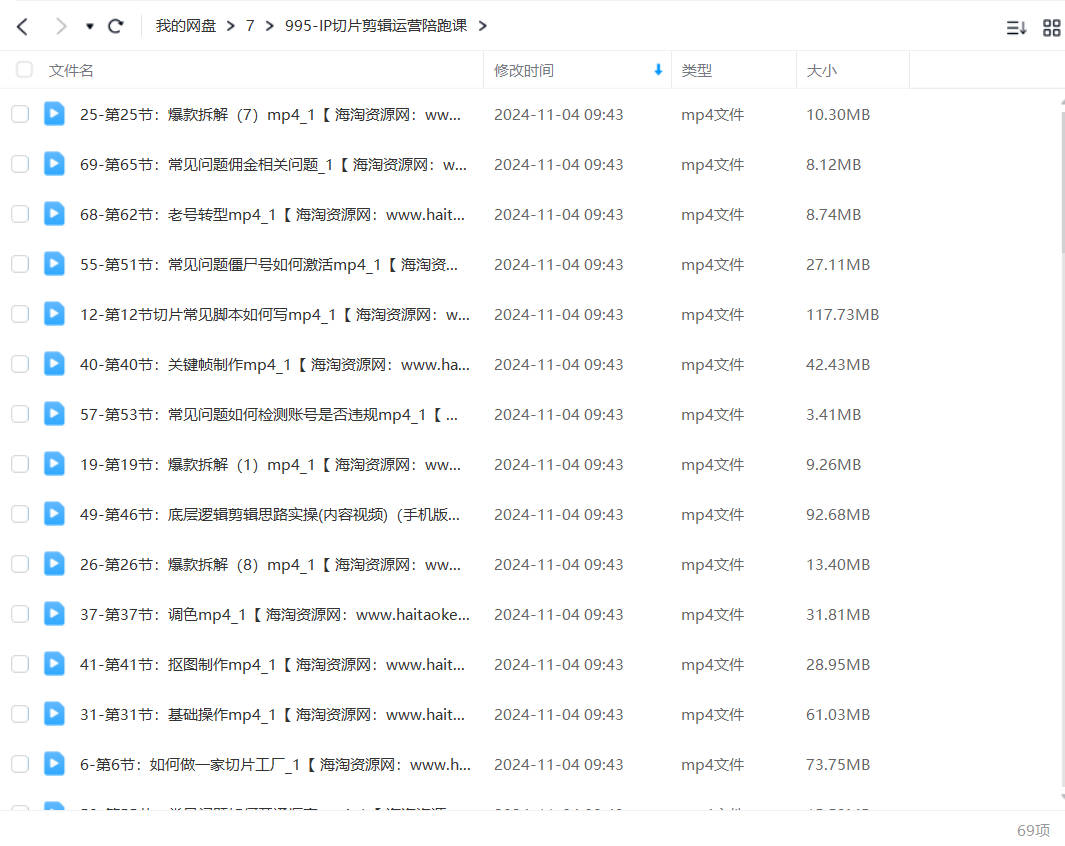Click video icon of 57-第53节 检测账号是否违规
The width and height of the screenshot is (1065, 846).
[x=54, y=414]
